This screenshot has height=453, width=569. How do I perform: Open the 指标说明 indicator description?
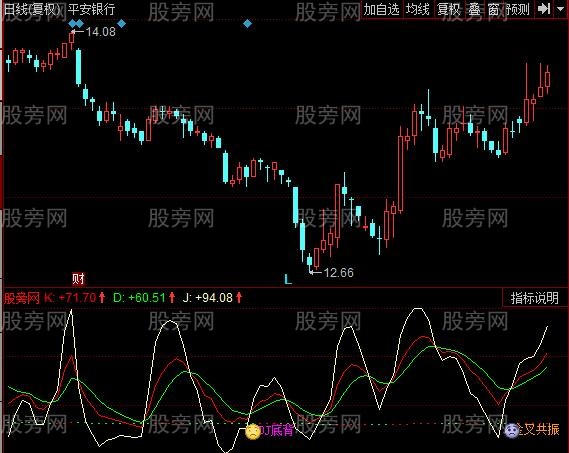tap(534, 298)
